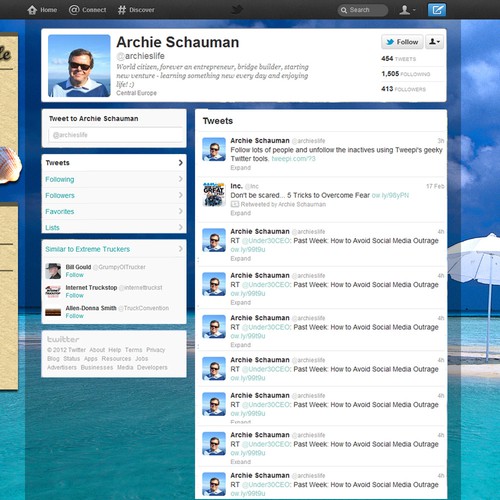This screenshot has height=500, width=500.
Task: Click the 454 Tweets count
Action: 398,59
